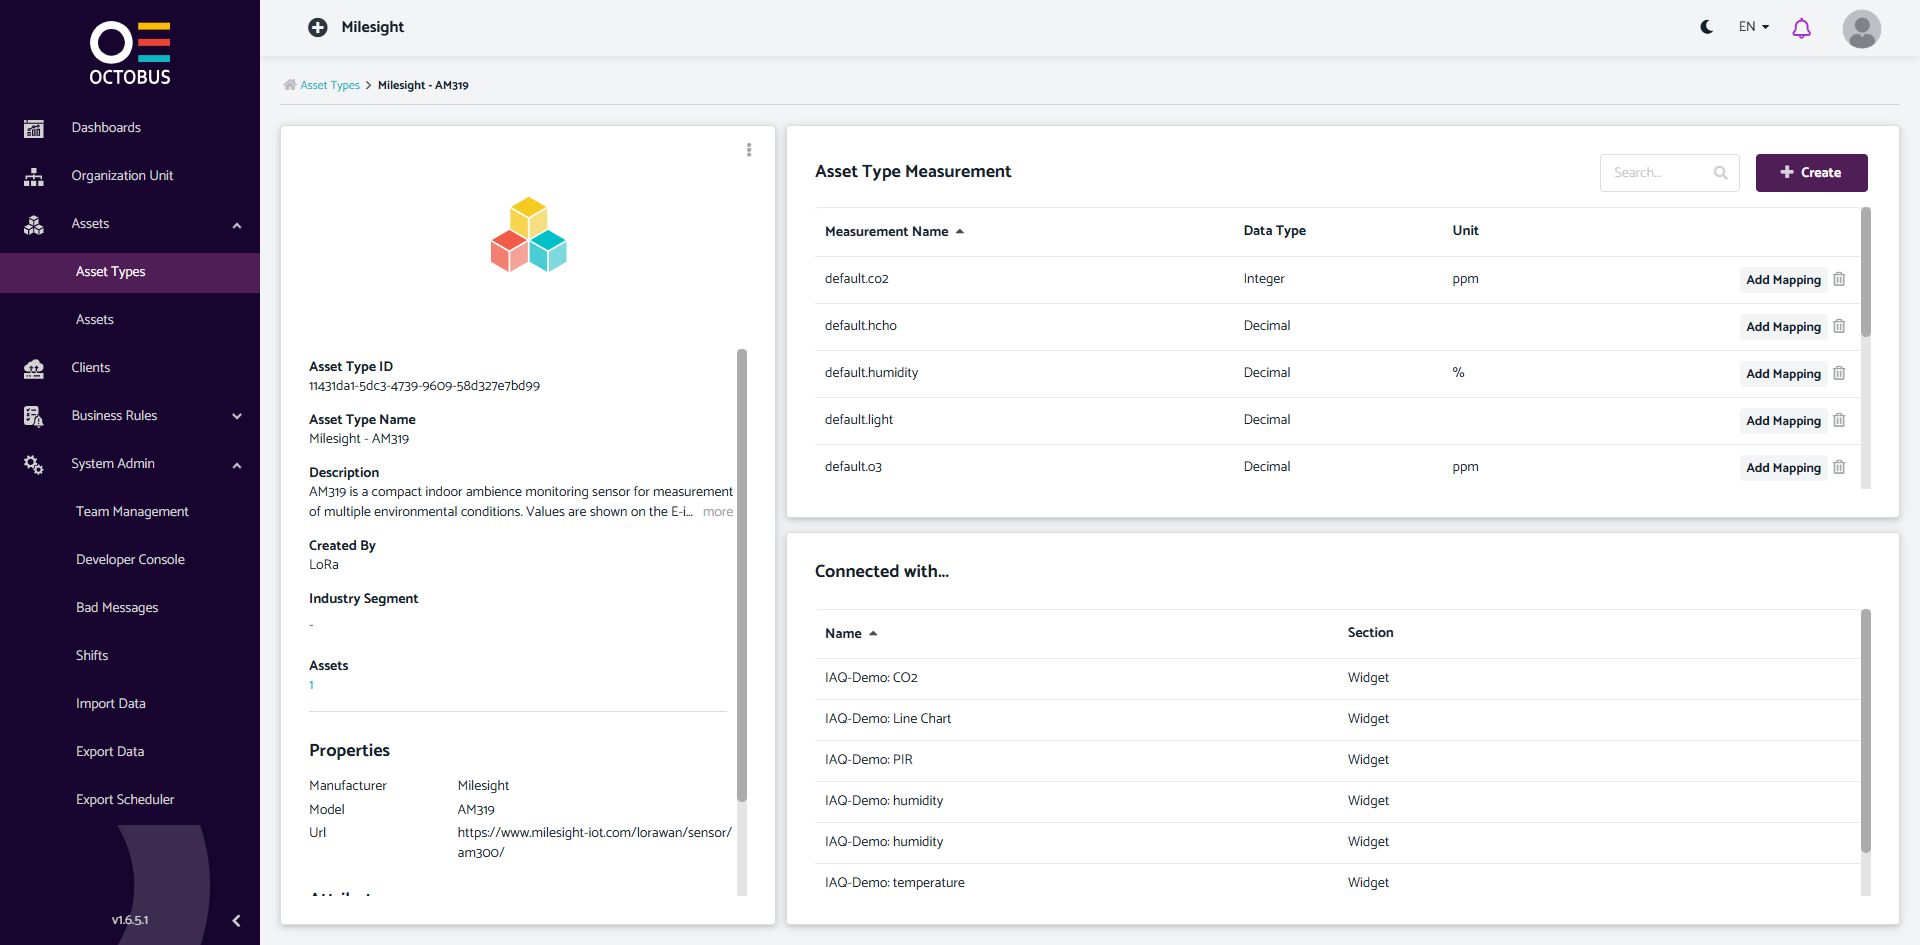Delete the default.light measurement
The height and width of the screenshot is (945, 1920).
coord(1839,420)
